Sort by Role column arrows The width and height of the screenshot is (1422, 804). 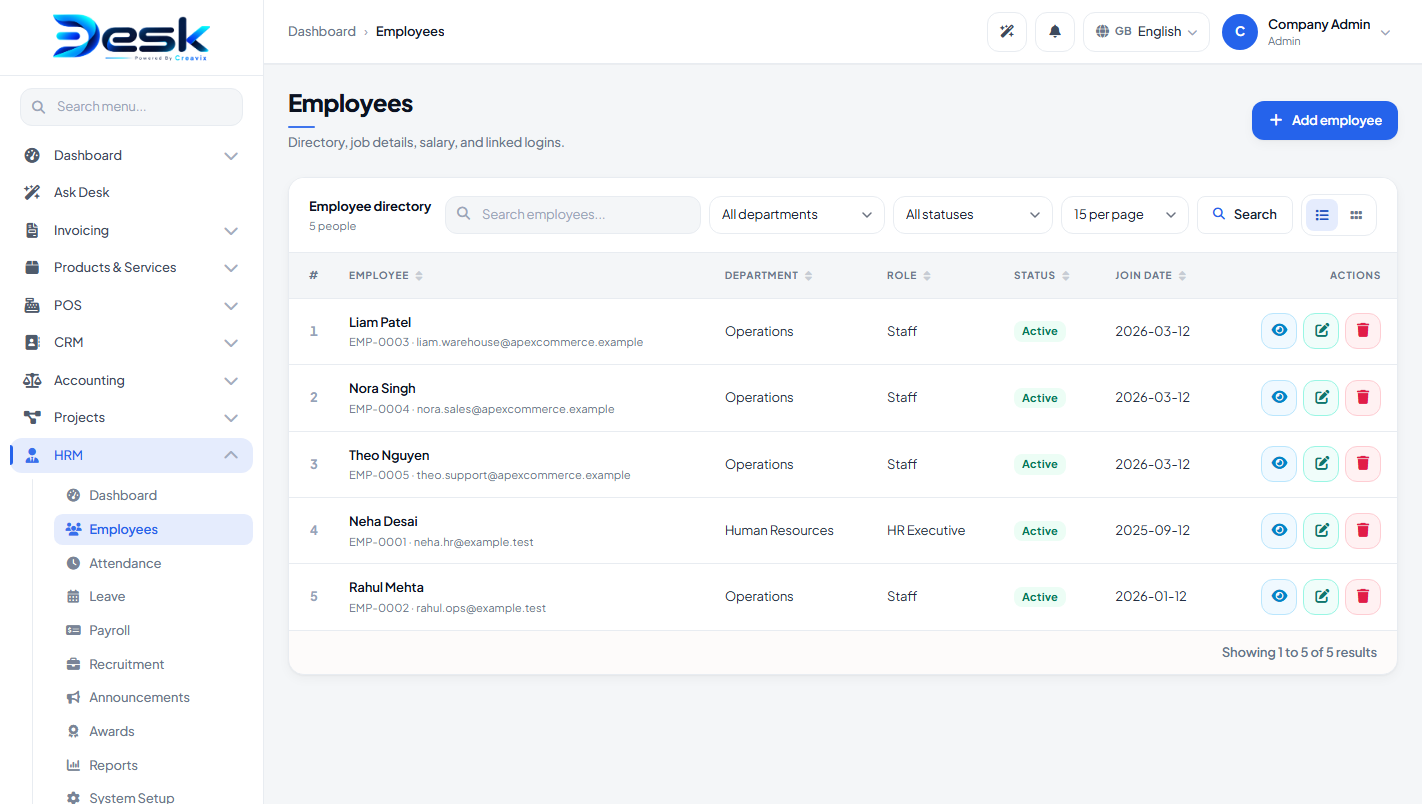(x=927, y=276)
